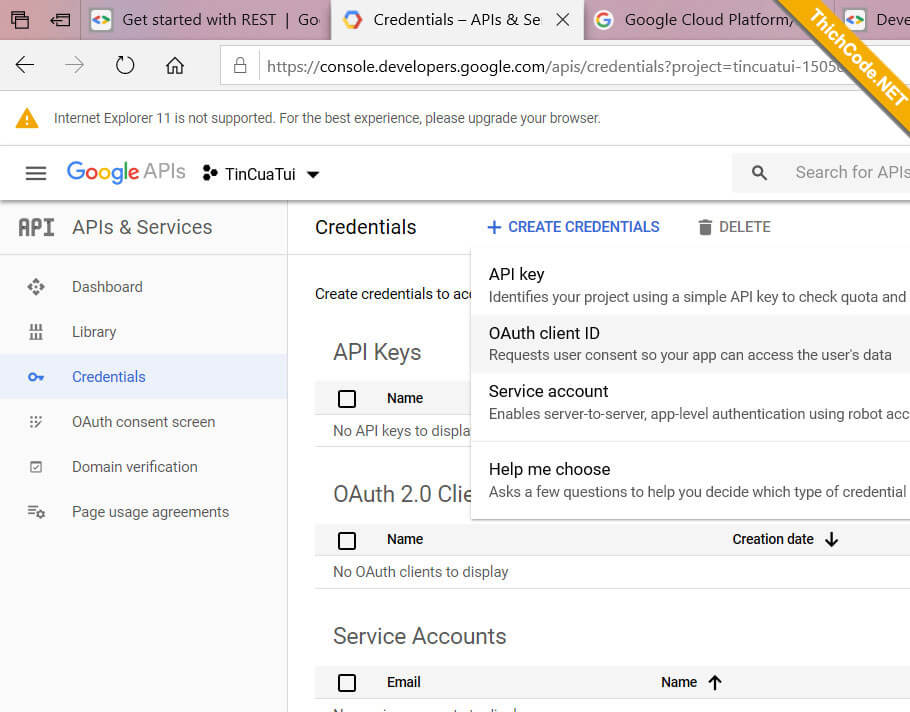910x712 pixels.
Task: Tick the API Keys select-all checkbox
Action: pyautogui.click(x=347, y=399)
